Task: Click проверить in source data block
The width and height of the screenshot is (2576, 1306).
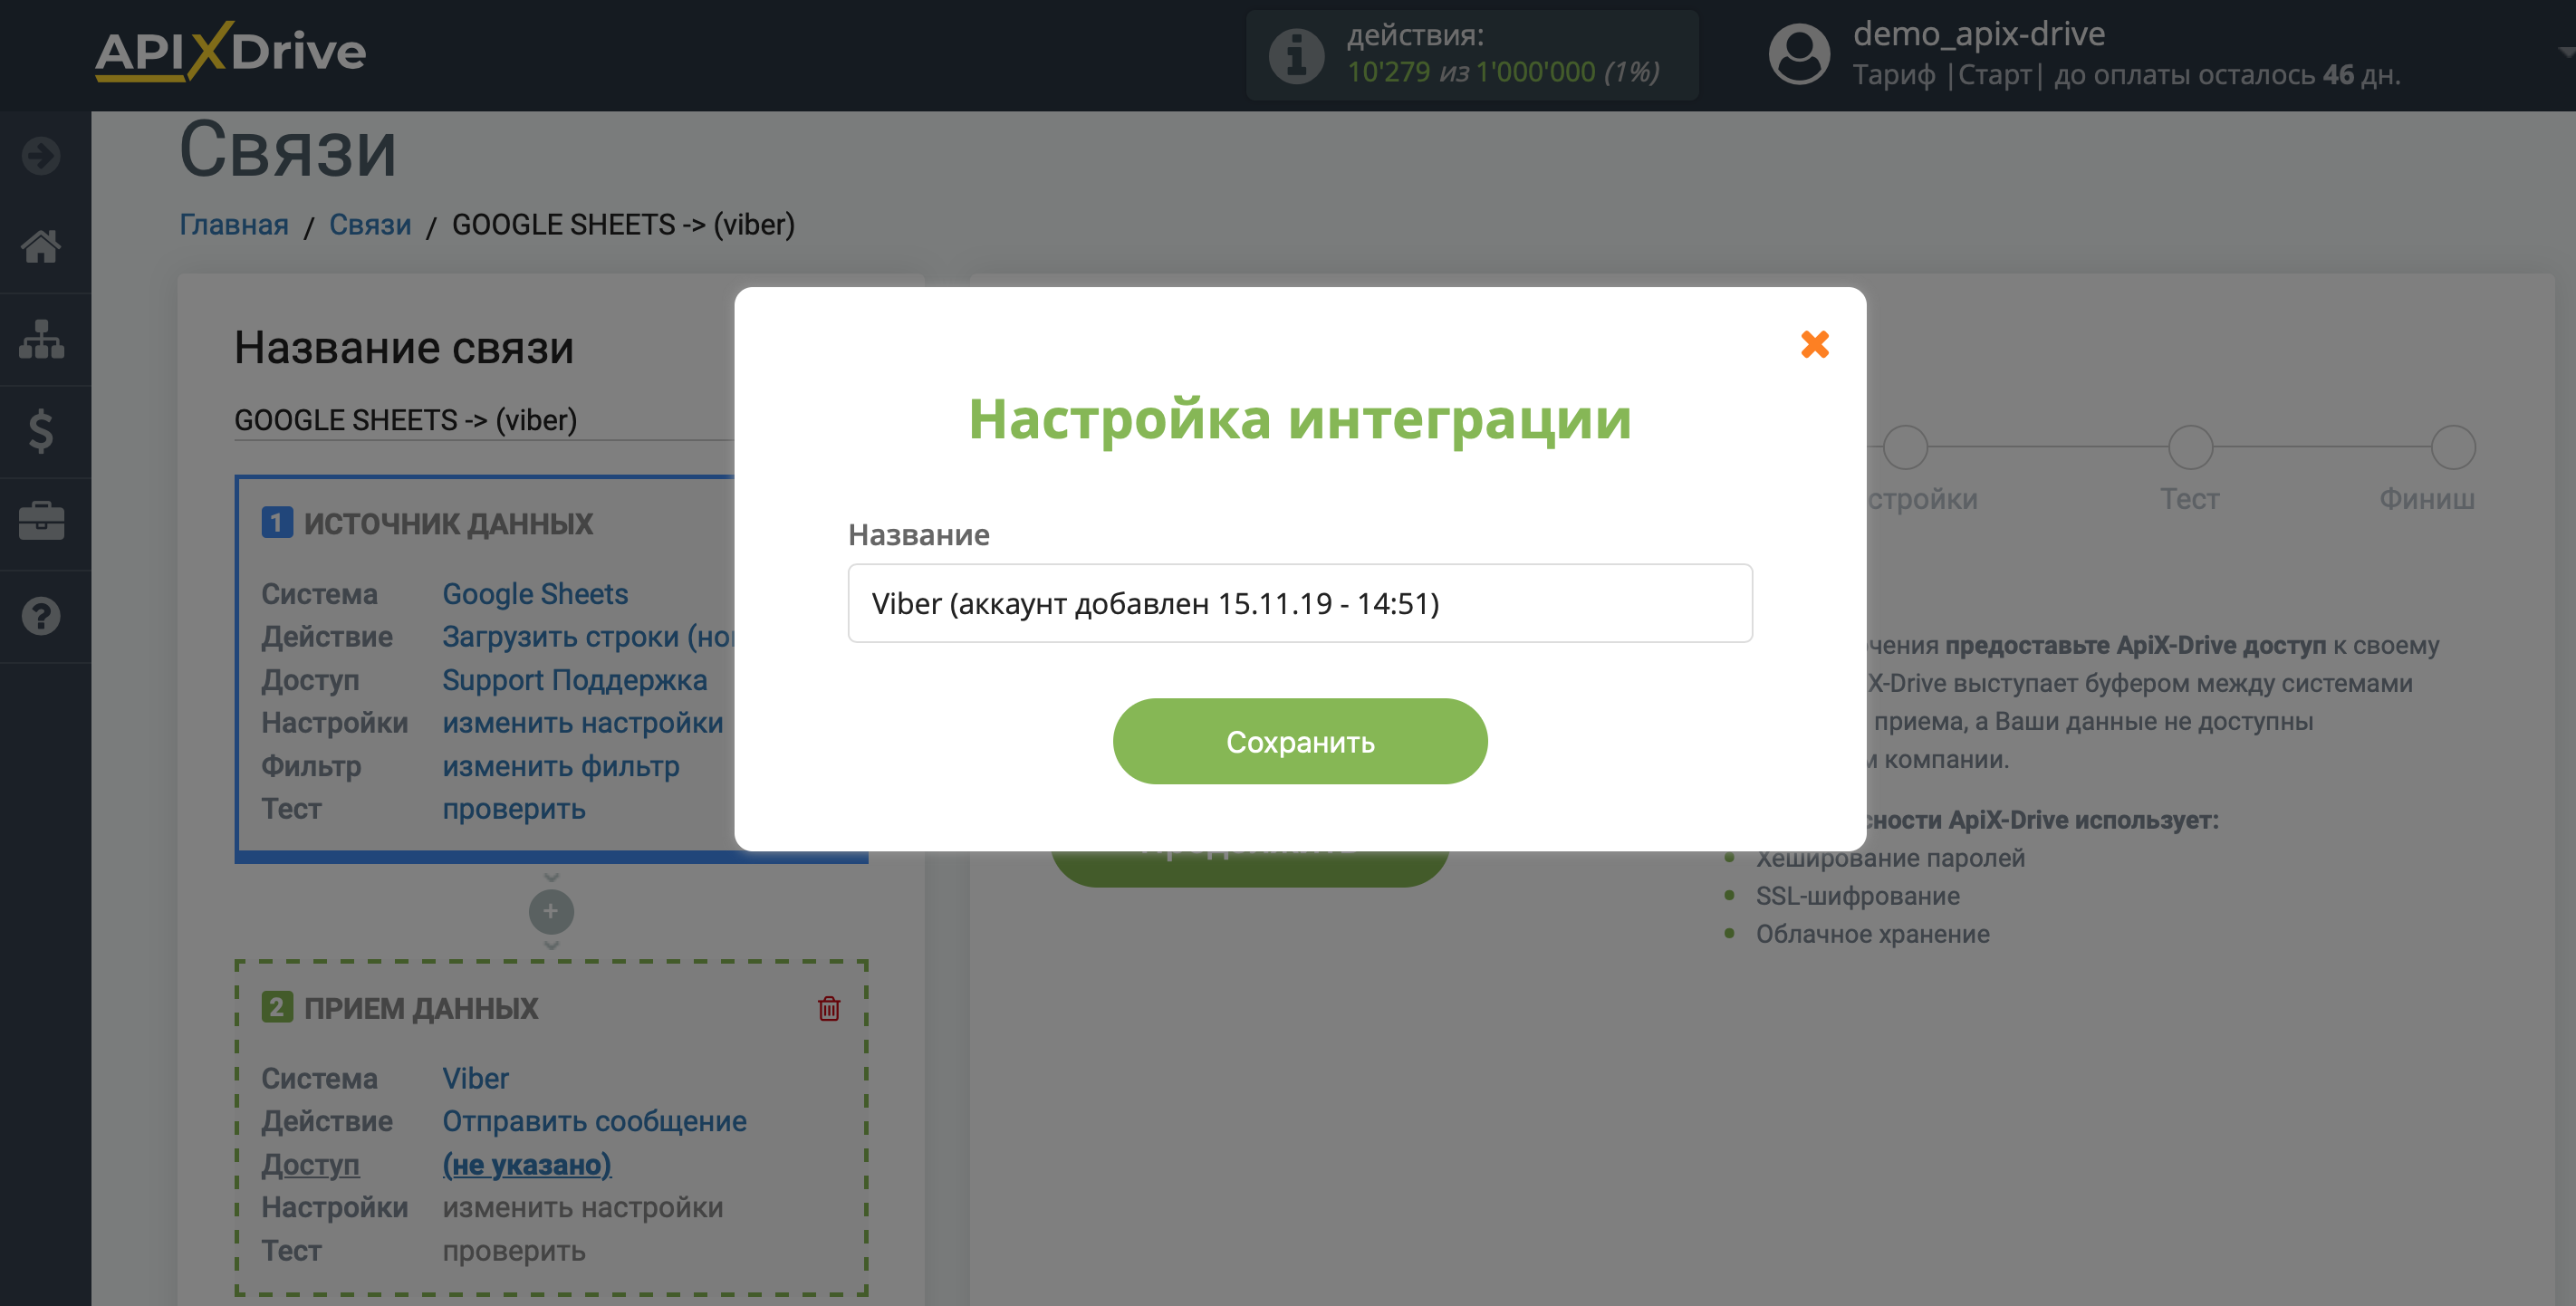Action: [x=514, y=808]
